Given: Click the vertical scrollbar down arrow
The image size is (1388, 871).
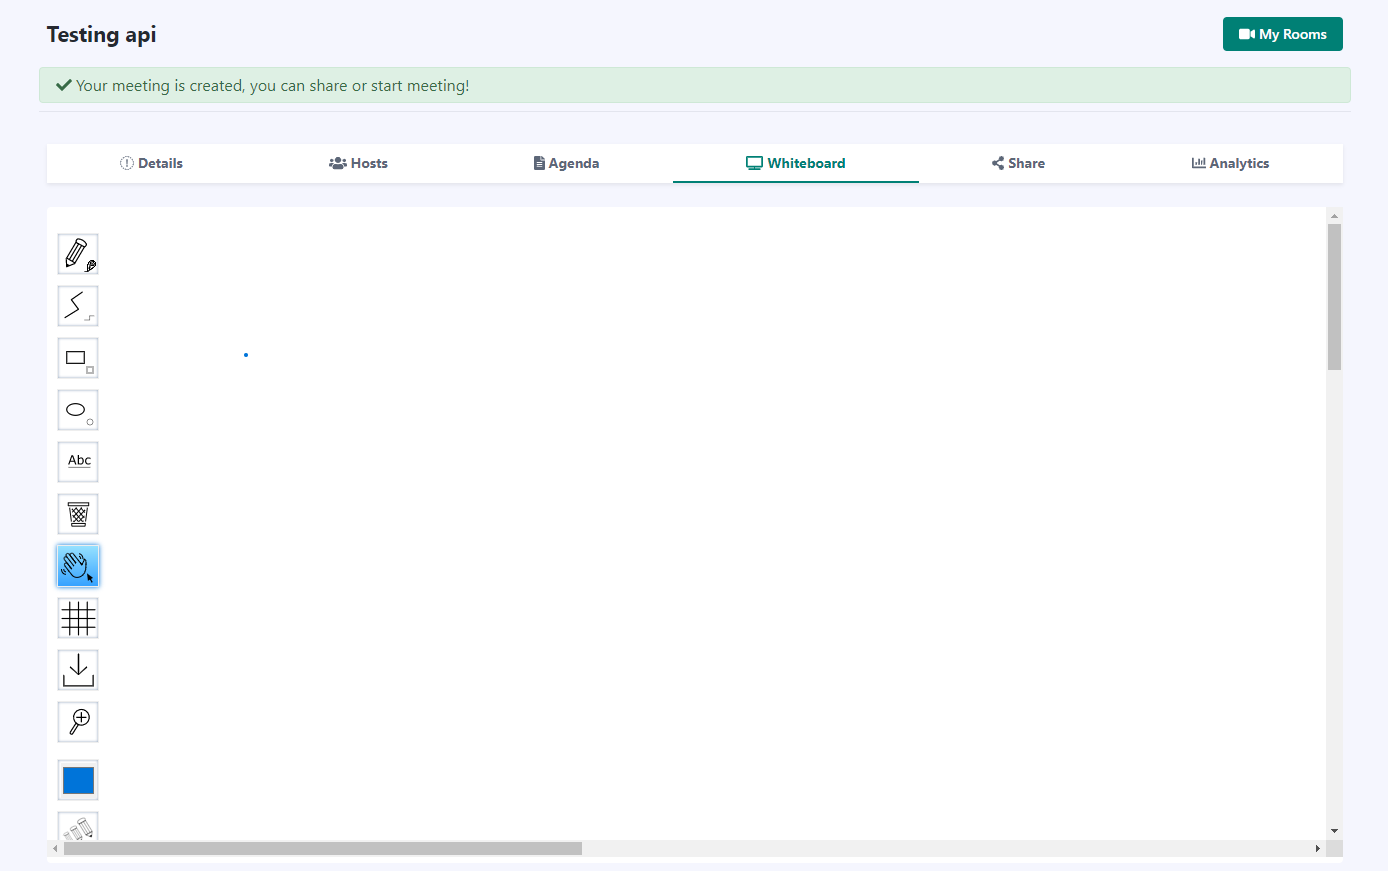Looking at the screenshot, I should coord(1334,831).
